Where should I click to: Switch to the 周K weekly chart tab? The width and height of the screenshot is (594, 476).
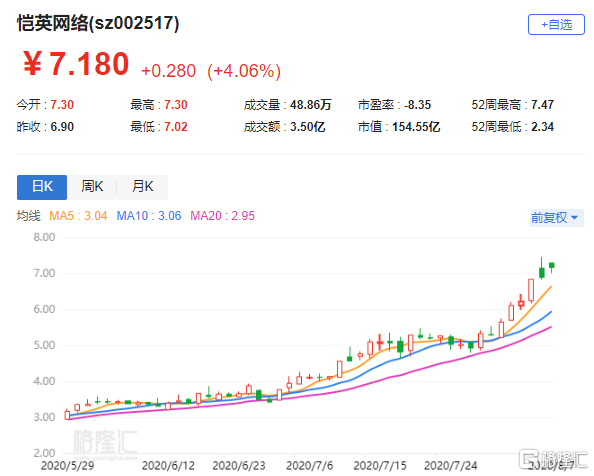point(92,187)
